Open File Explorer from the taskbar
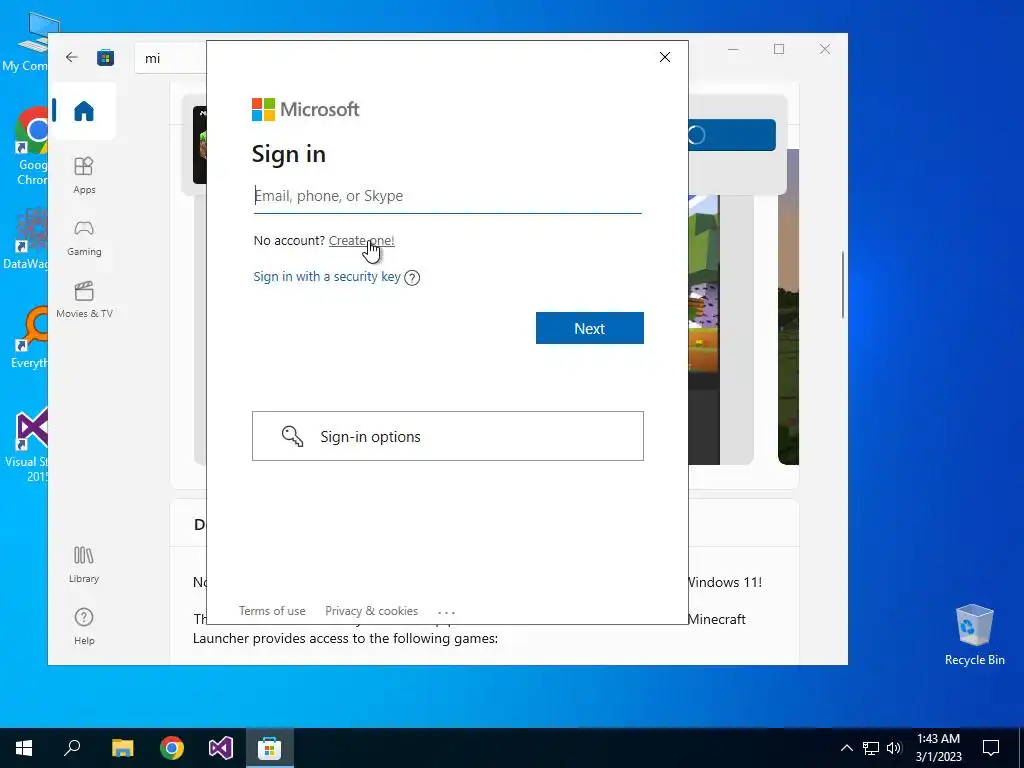Screen dimensions: 1024x768 click(x=122, y=748)
